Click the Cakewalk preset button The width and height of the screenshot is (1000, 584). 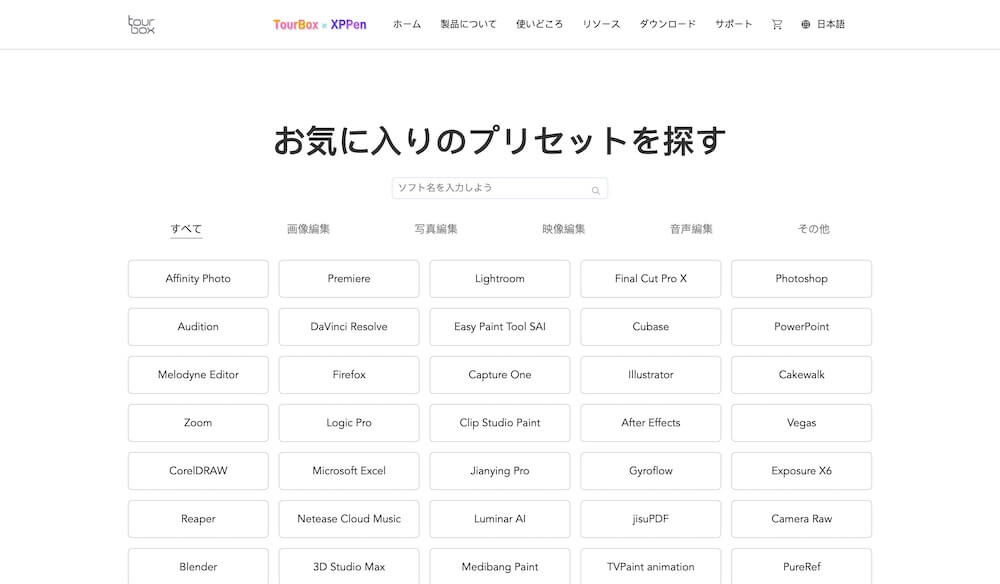click(801, 375)
